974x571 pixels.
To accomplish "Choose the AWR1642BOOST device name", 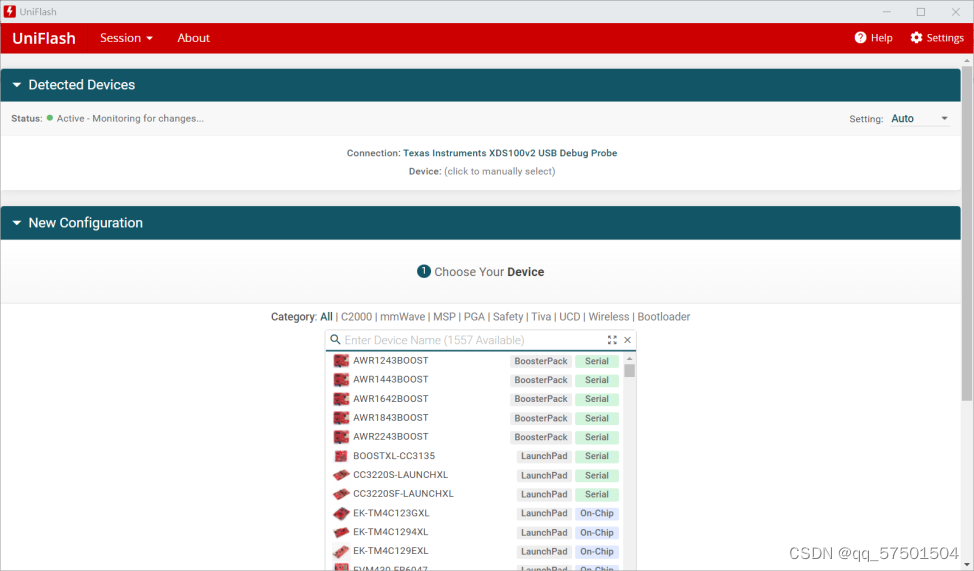I will 391,398.
